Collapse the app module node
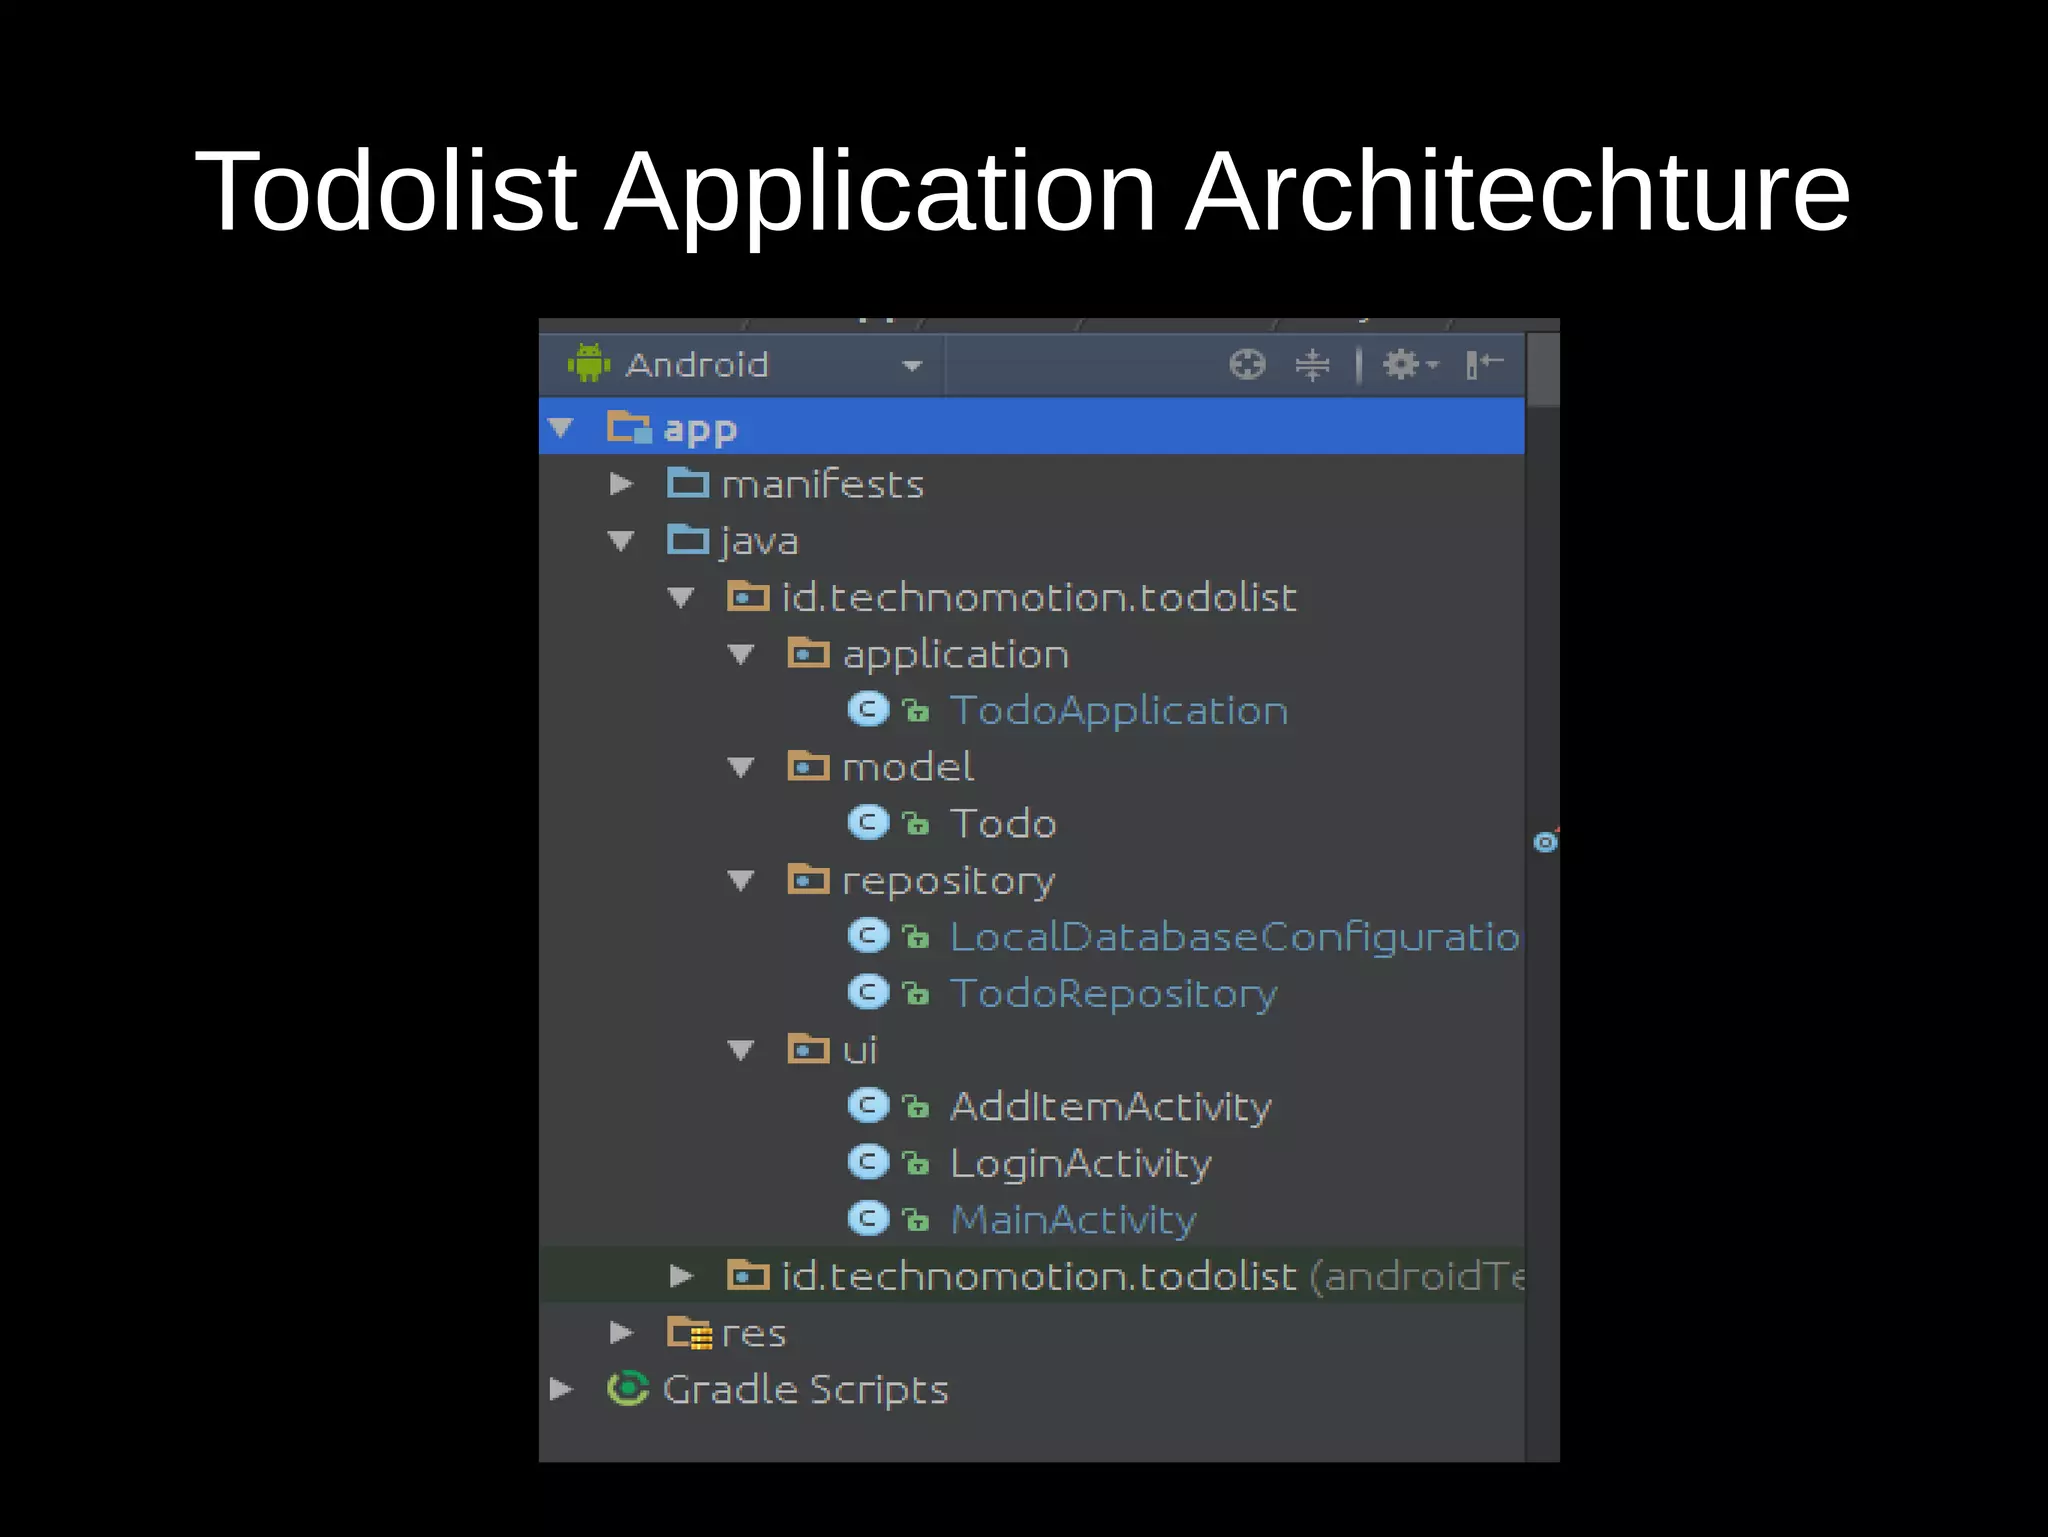 point(561,428)
